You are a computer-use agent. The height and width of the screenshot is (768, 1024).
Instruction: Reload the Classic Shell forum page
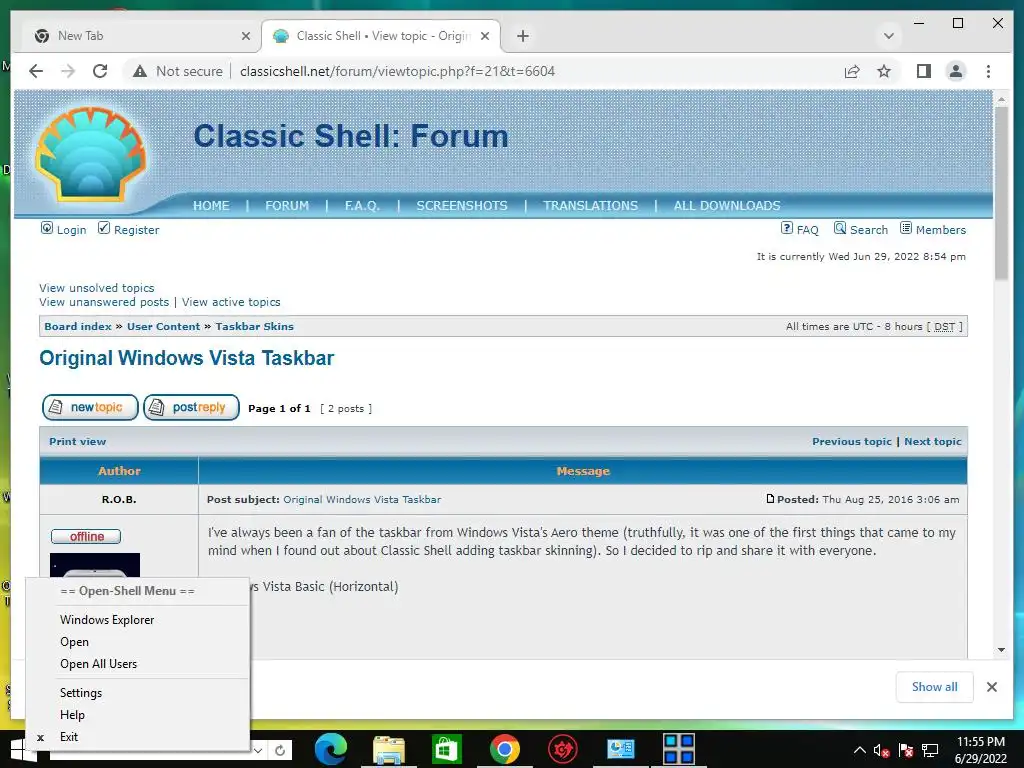point(100,71)
